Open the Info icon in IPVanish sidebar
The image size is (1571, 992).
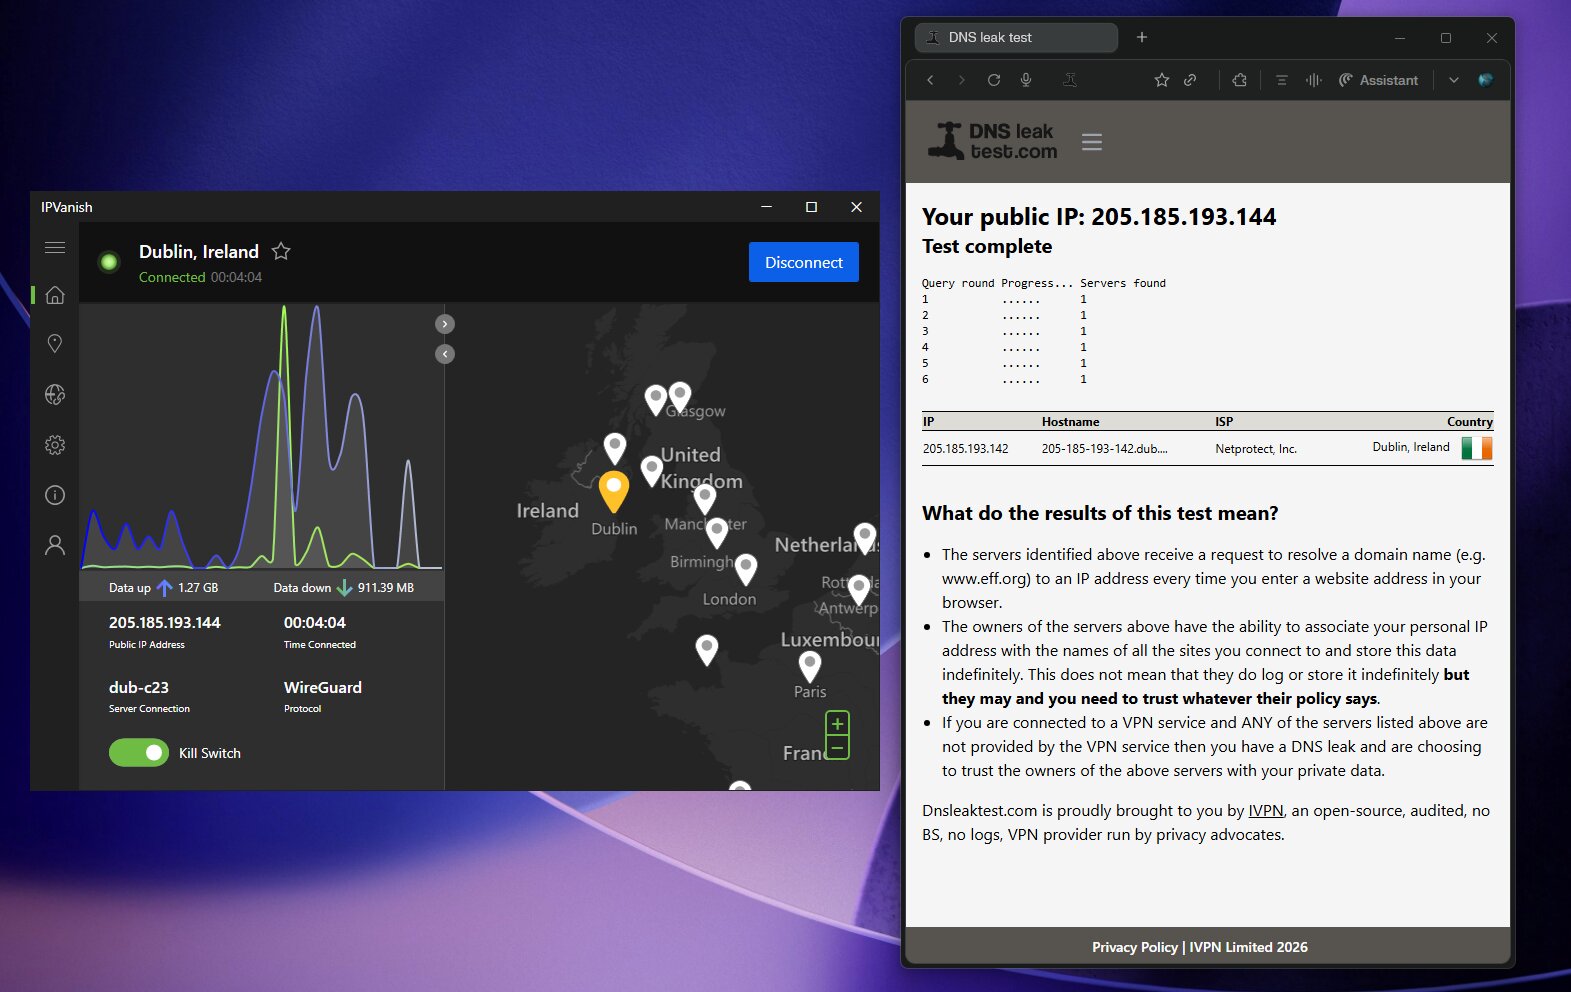(x=55, y=495)
